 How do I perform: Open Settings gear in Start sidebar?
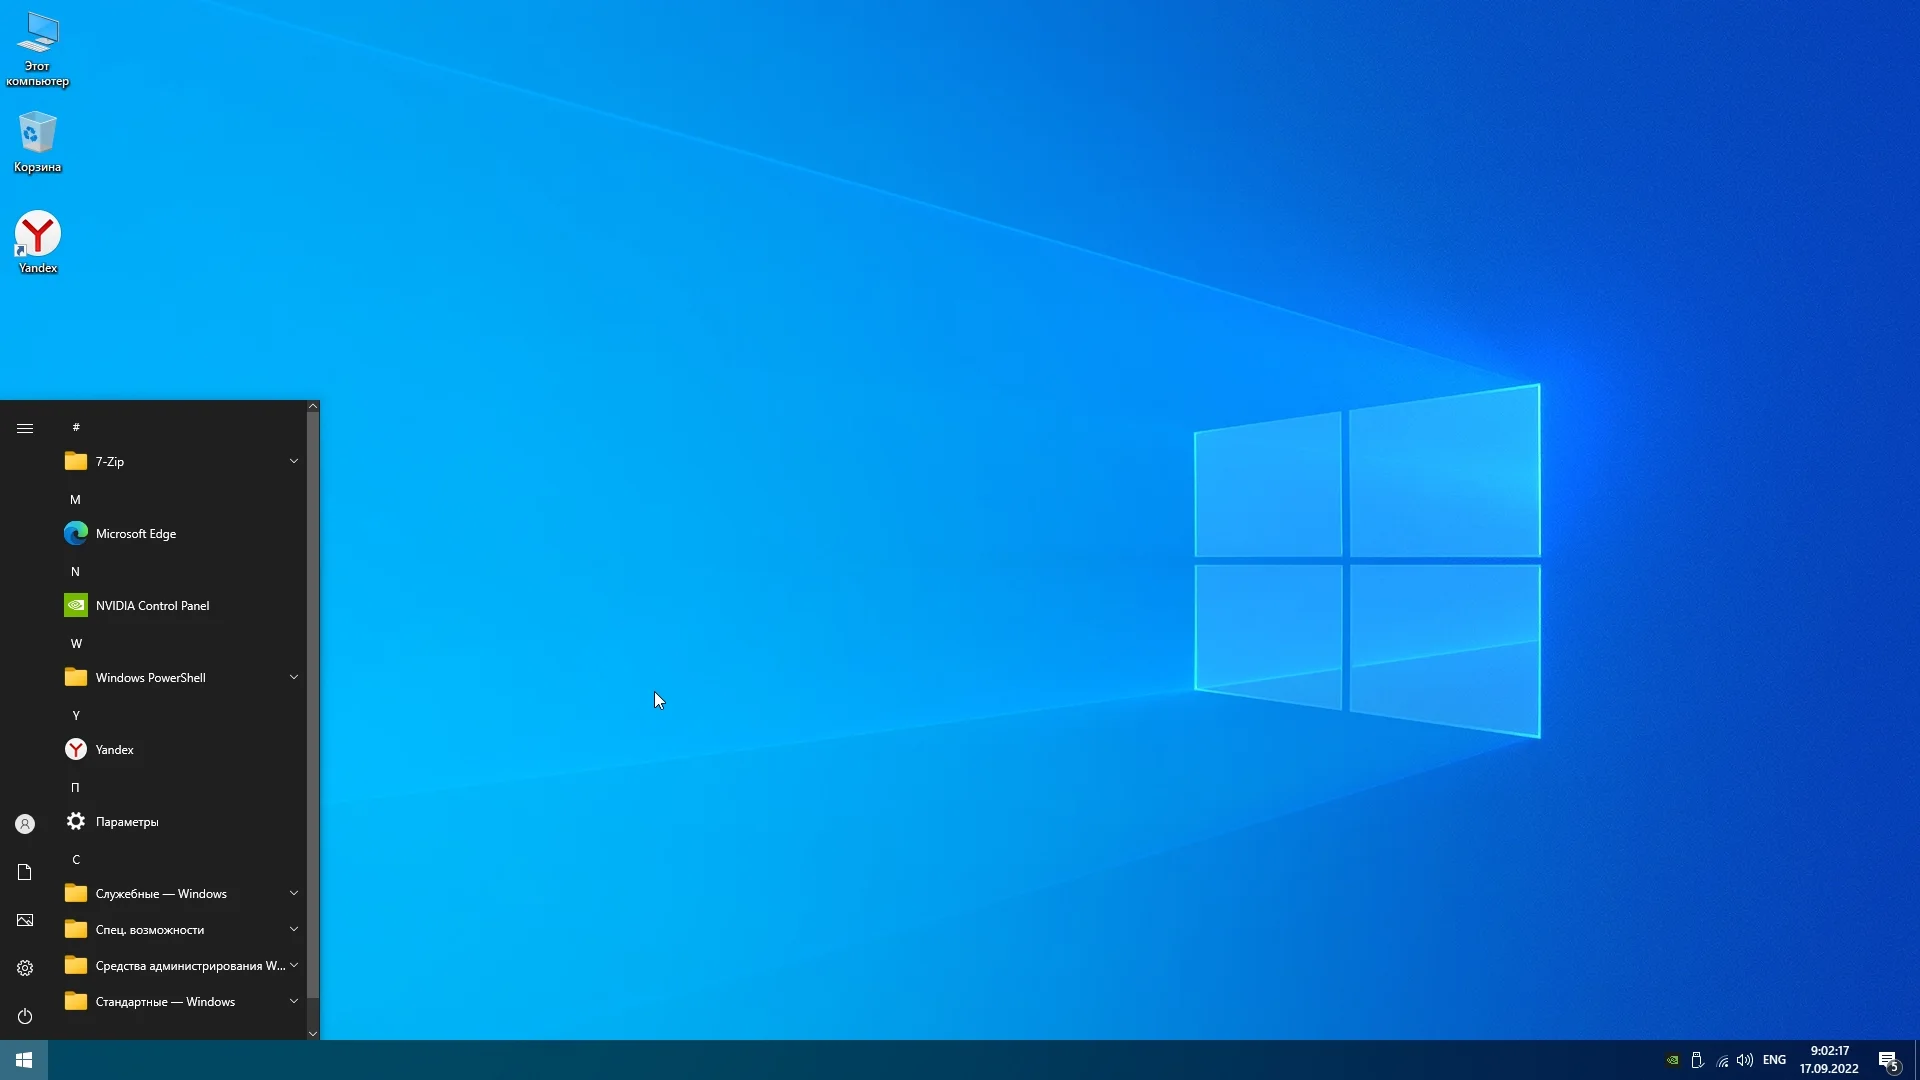point(25,968)
